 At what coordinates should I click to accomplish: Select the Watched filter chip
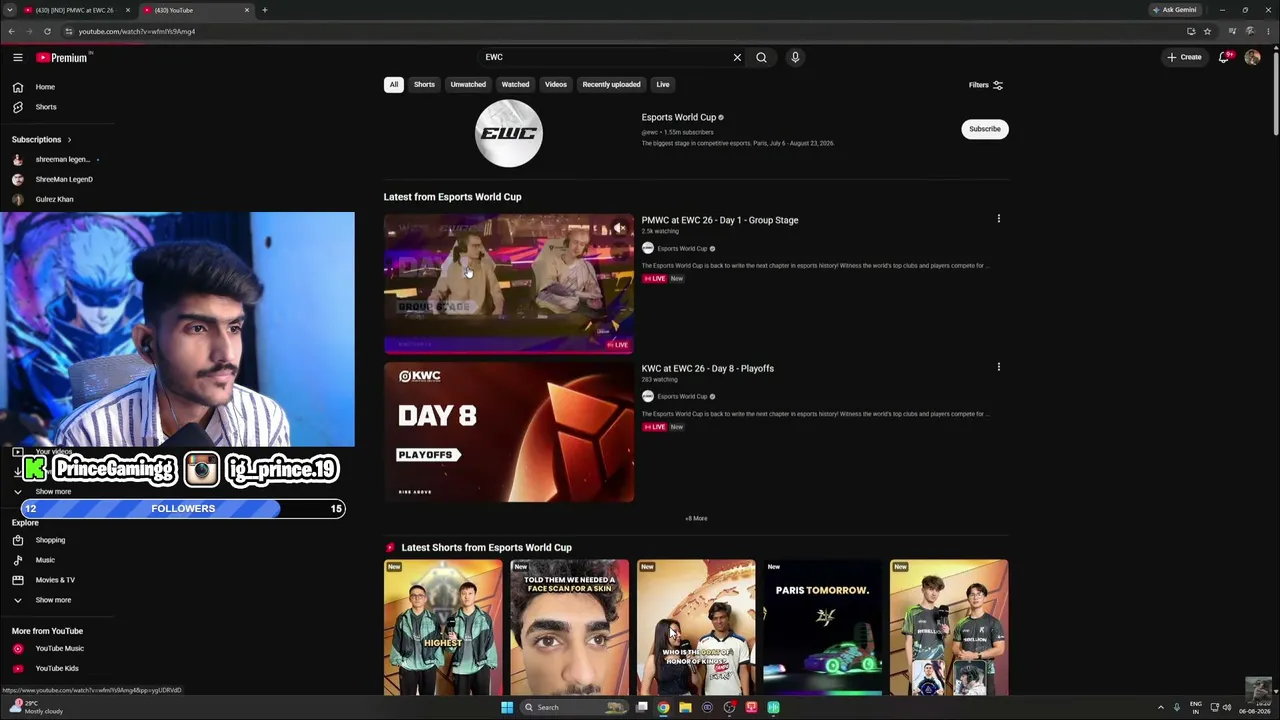(x=515, y=84)
